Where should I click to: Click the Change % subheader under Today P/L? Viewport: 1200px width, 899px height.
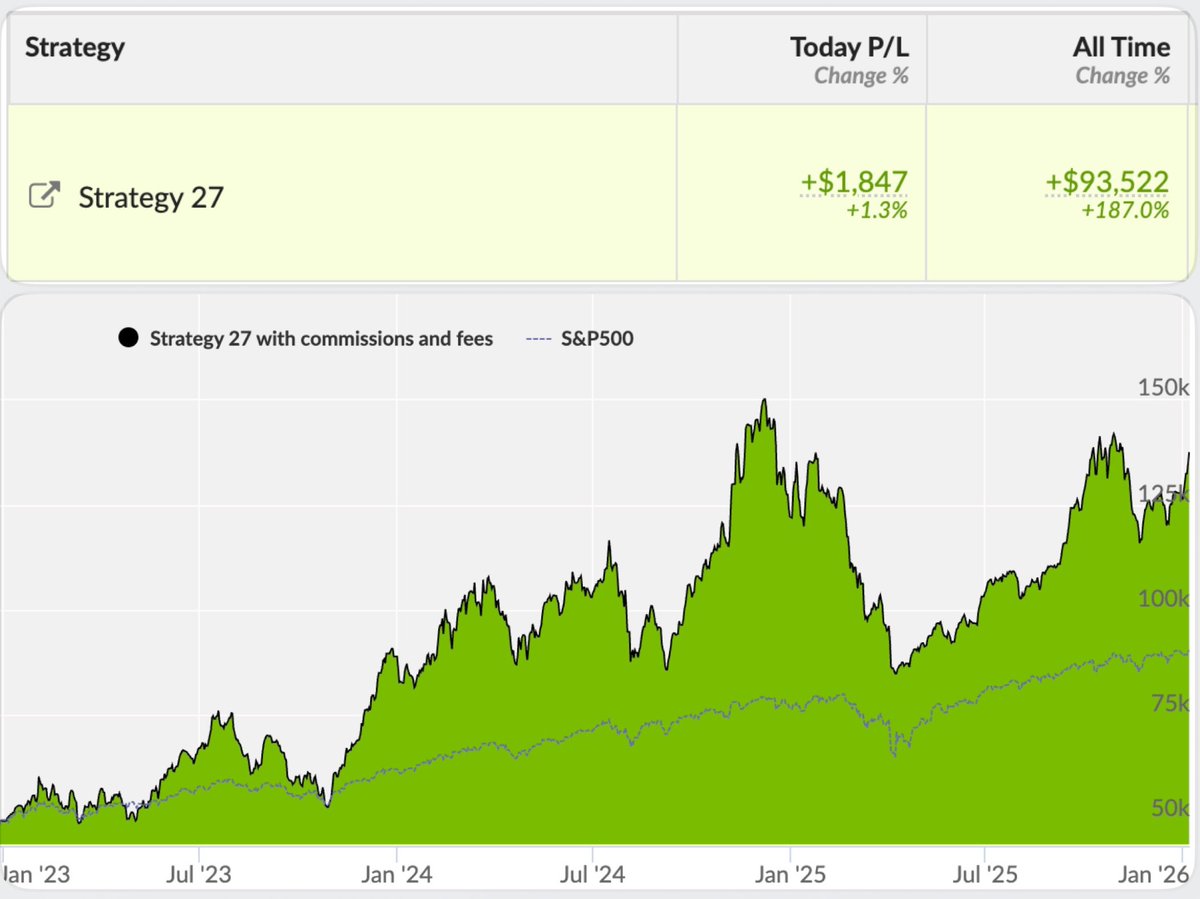tap(860, 75)
